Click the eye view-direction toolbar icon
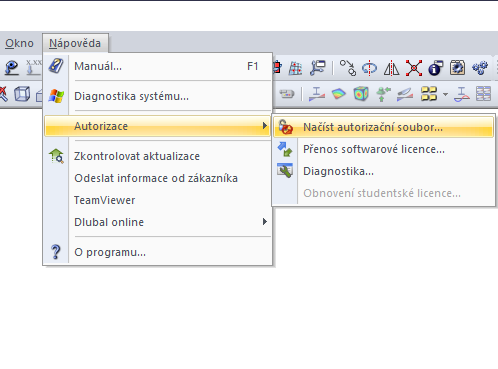Screen dimensions: 498x369 (11, 68)
